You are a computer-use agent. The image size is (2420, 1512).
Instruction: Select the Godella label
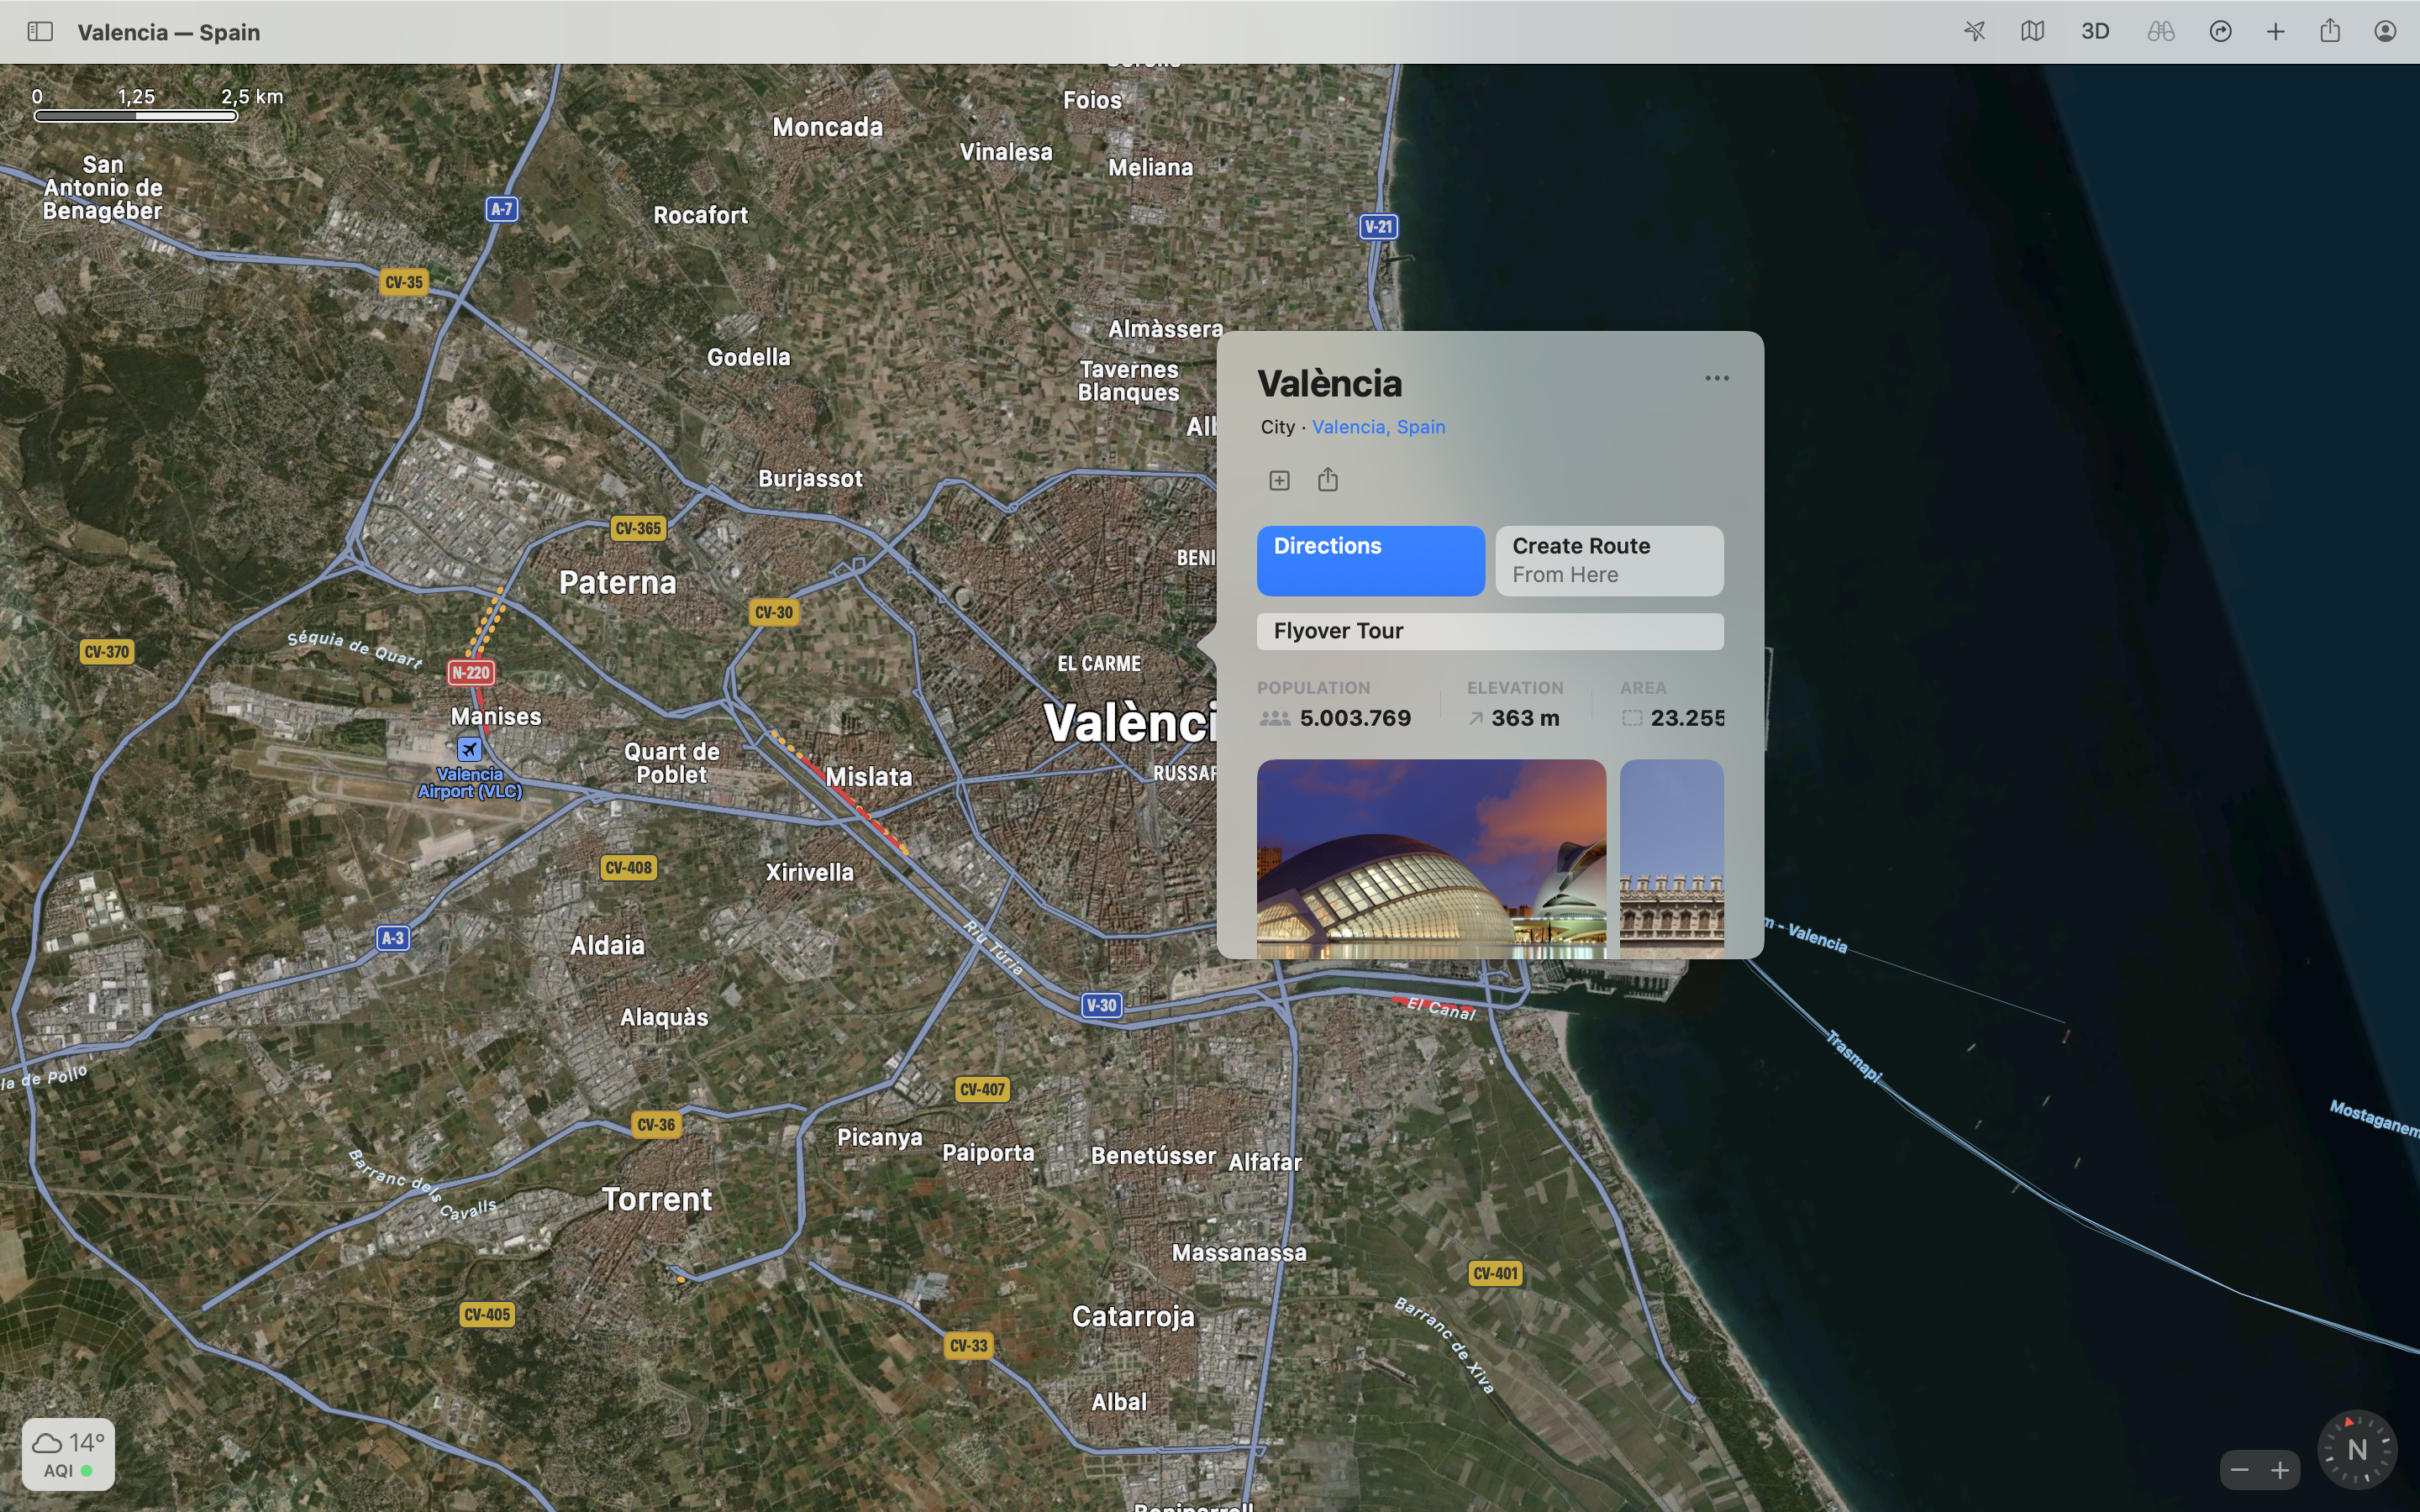[748, 357]
